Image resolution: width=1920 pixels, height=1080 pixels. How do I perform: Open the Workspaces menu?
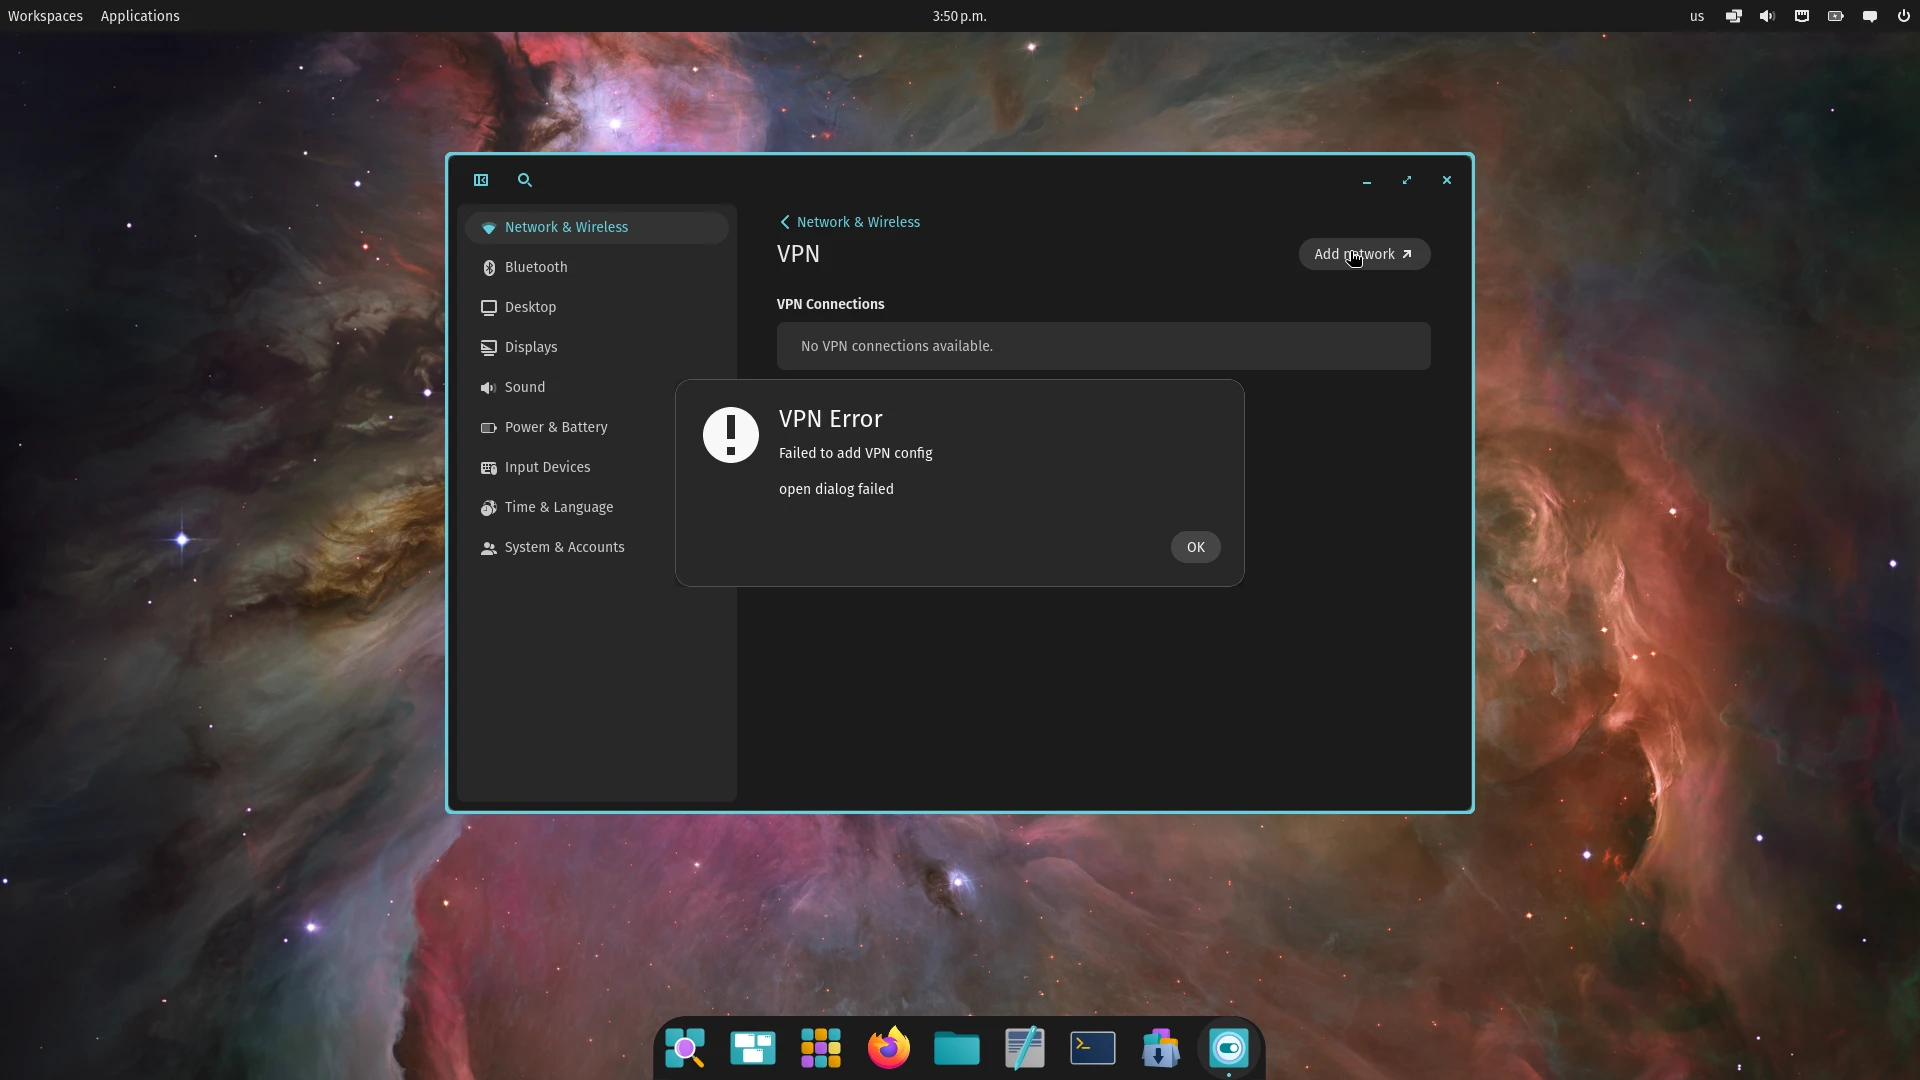45,16
